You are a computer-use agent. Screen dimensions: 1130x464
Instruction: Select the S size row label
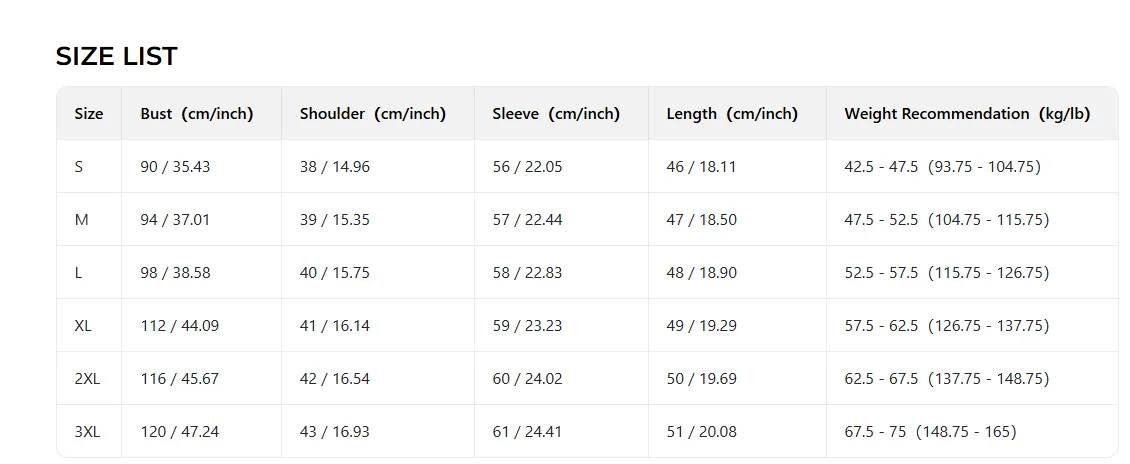coord(79,166)
